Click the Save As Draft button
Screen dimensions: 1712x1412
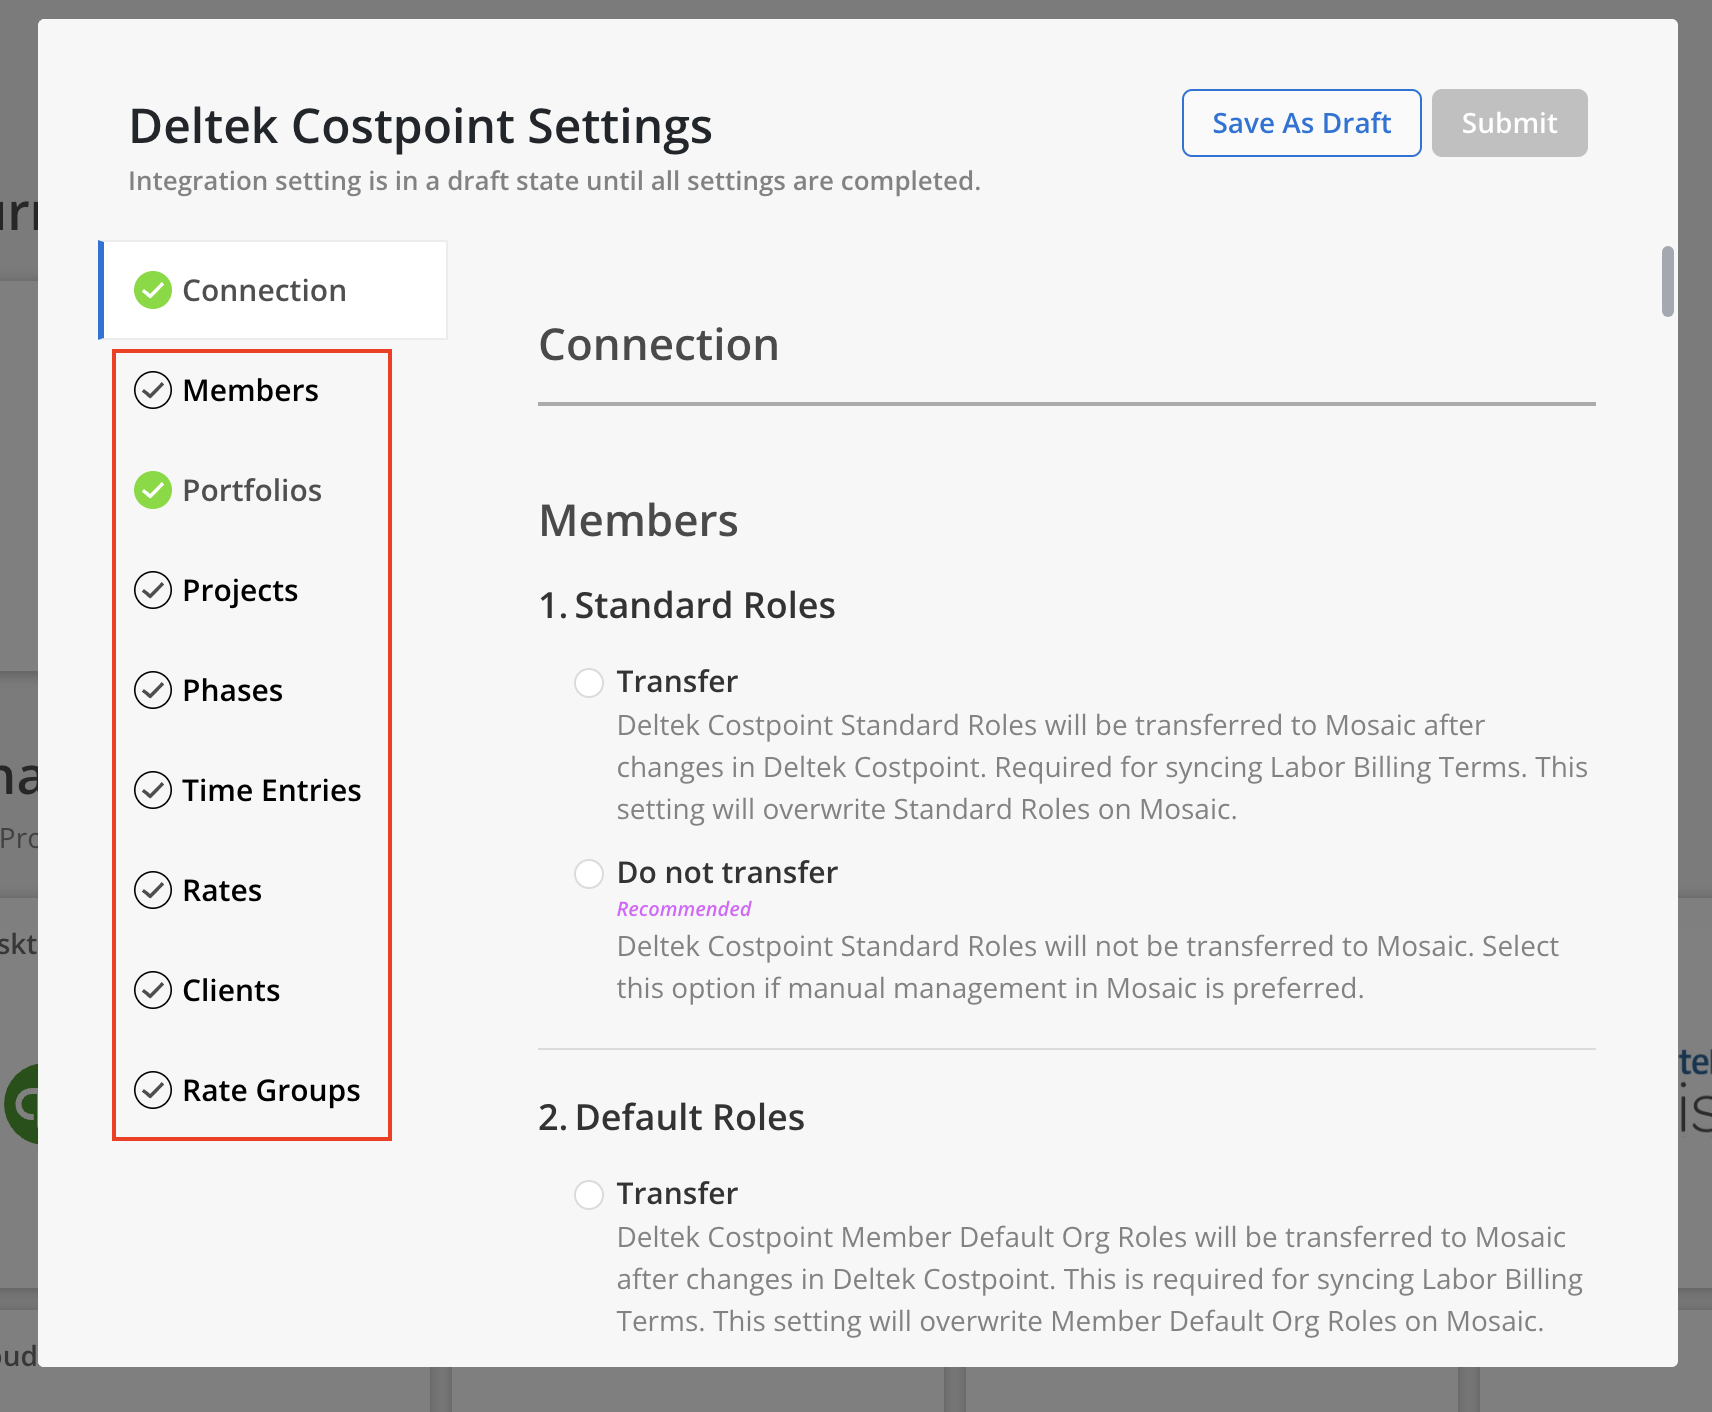click(1301, 123)
